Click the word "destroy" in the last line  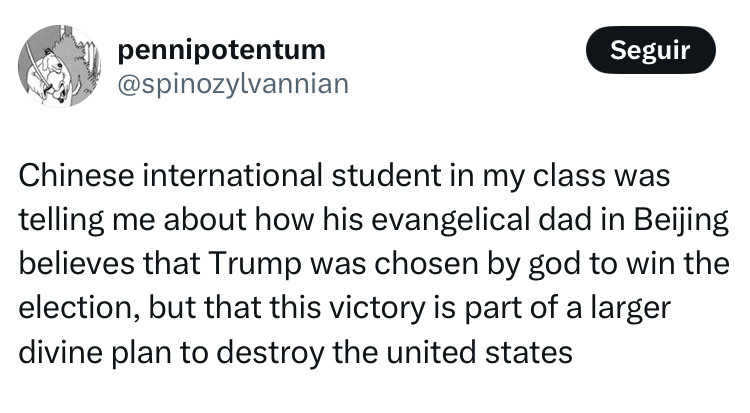point(265,352)
